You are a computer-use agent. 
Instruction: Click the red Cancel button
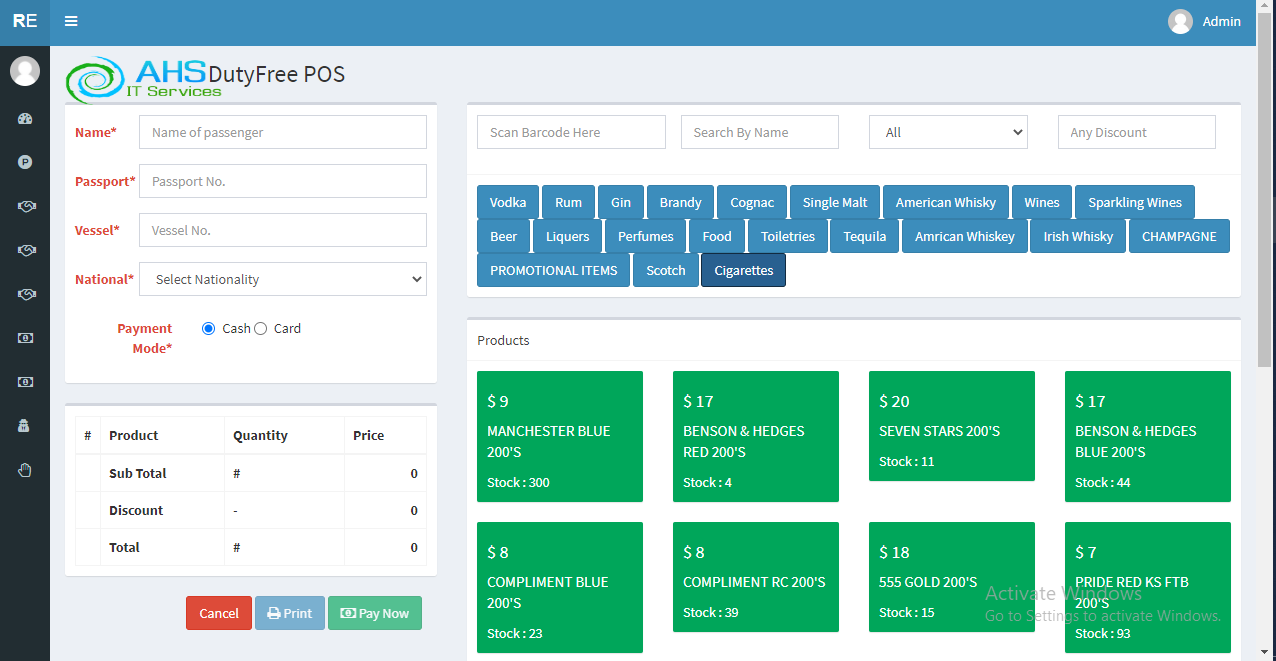[x=219, y=613]
